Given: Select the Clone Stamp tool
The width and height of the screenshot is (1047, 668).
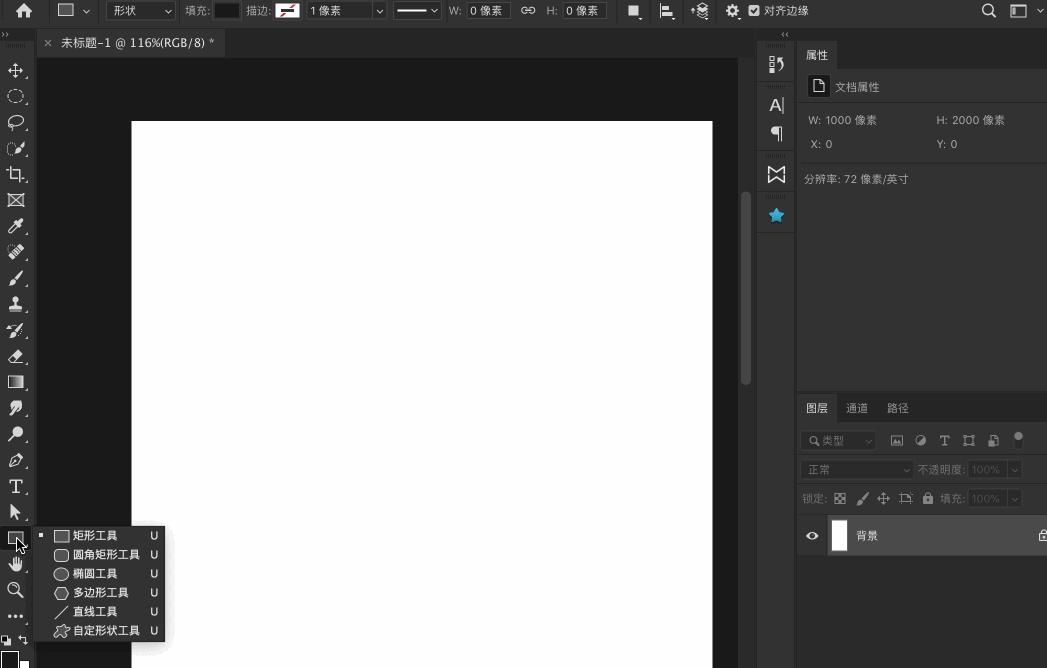Looking at the screenshot, I should pos(14,304).
